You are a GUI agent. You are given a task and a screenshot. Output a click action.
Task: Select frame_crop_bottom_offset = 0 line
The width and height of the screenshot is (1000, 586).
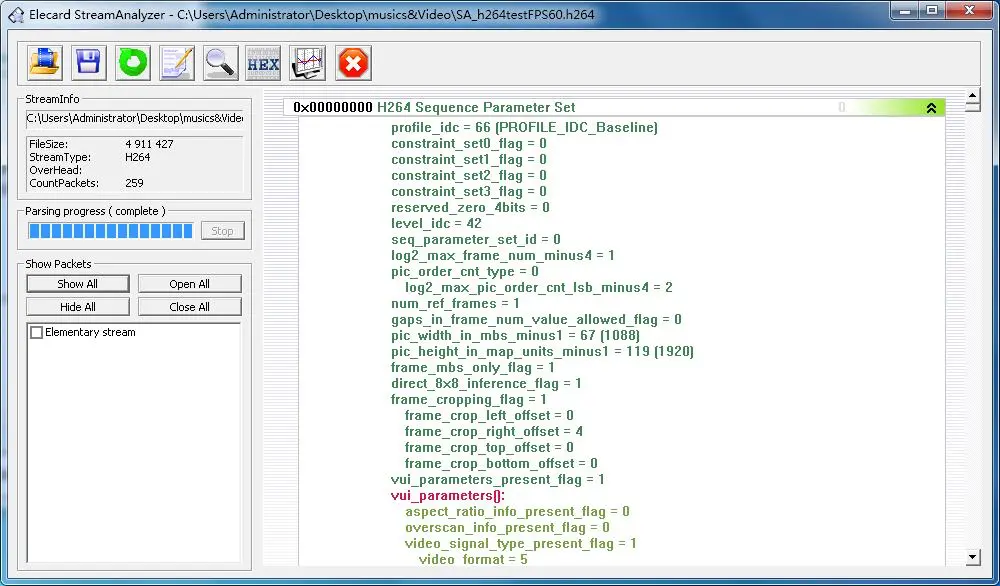tap(501, 464)
